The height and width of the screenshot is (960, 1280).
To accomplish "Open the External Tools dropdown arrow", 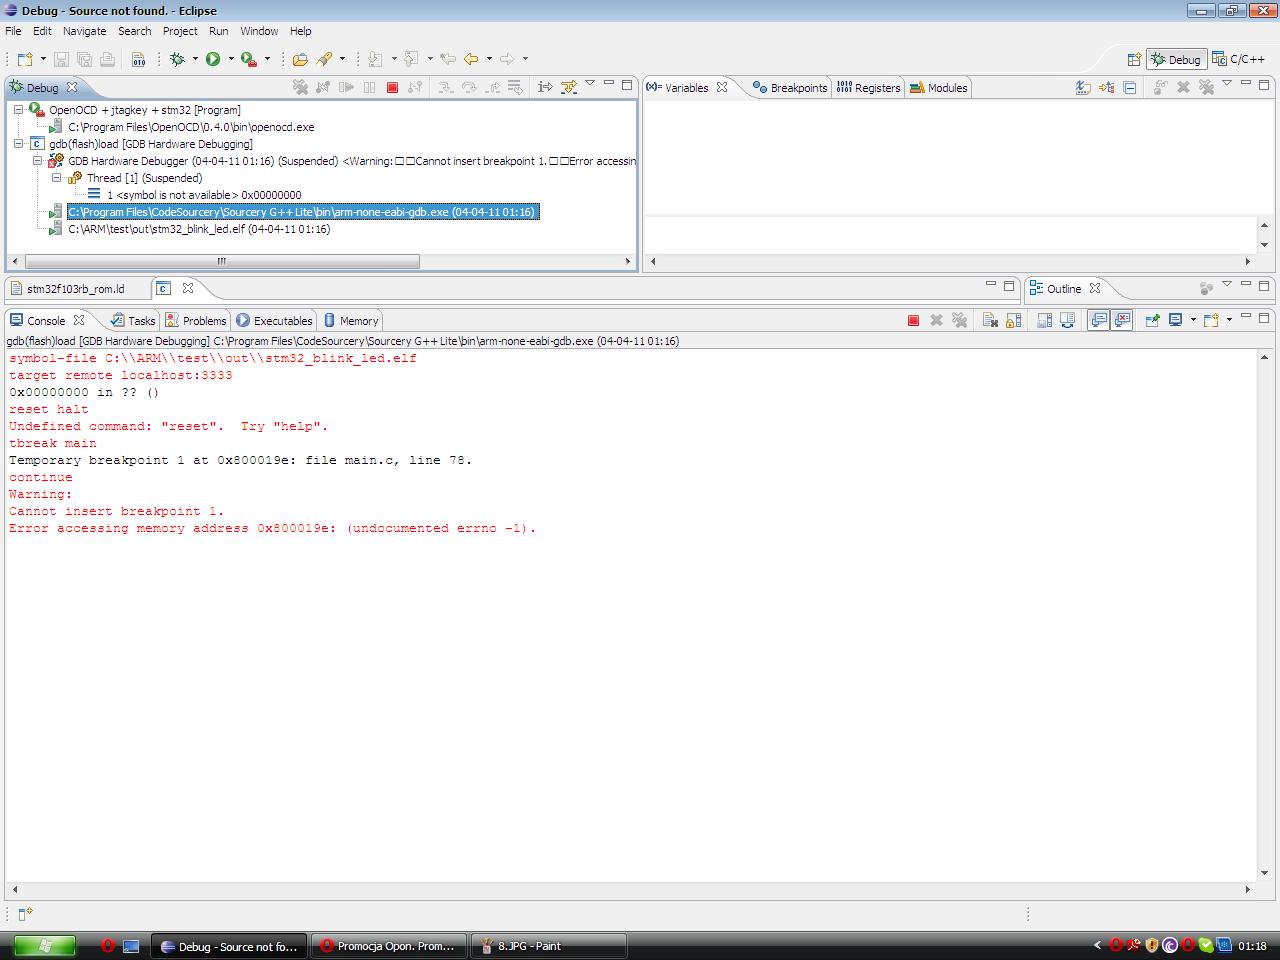I will (x=267, y=59).
